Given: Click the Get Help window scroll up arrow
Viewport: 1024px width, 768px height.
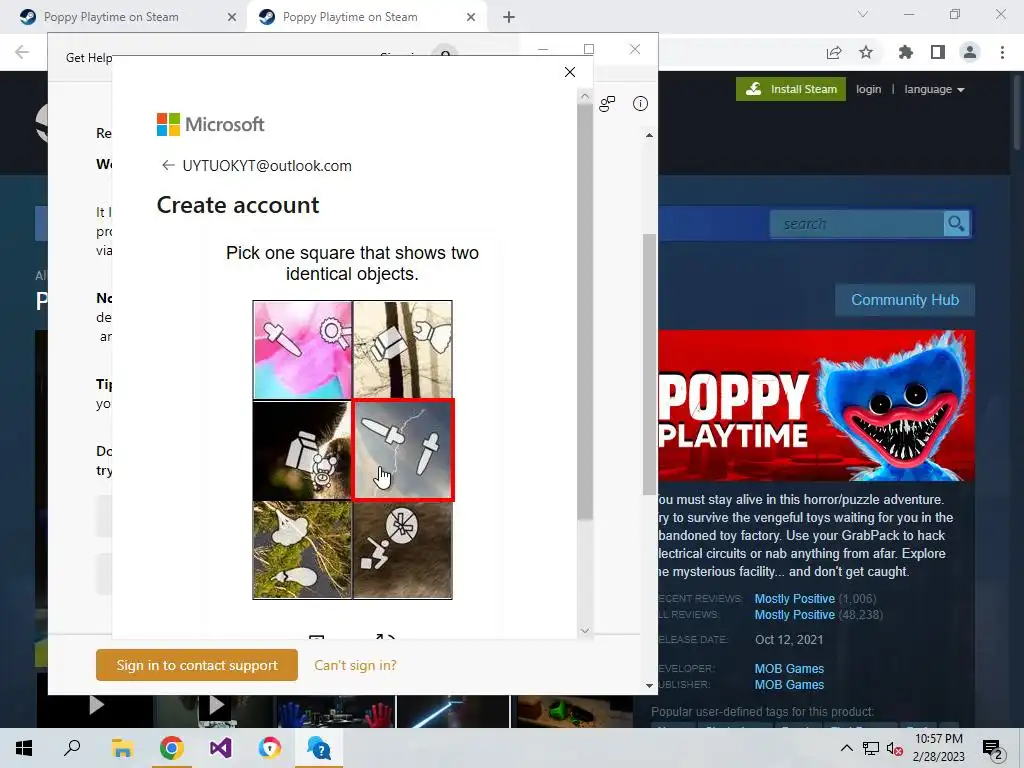Looking at the screenshot, I should (649, 135).
